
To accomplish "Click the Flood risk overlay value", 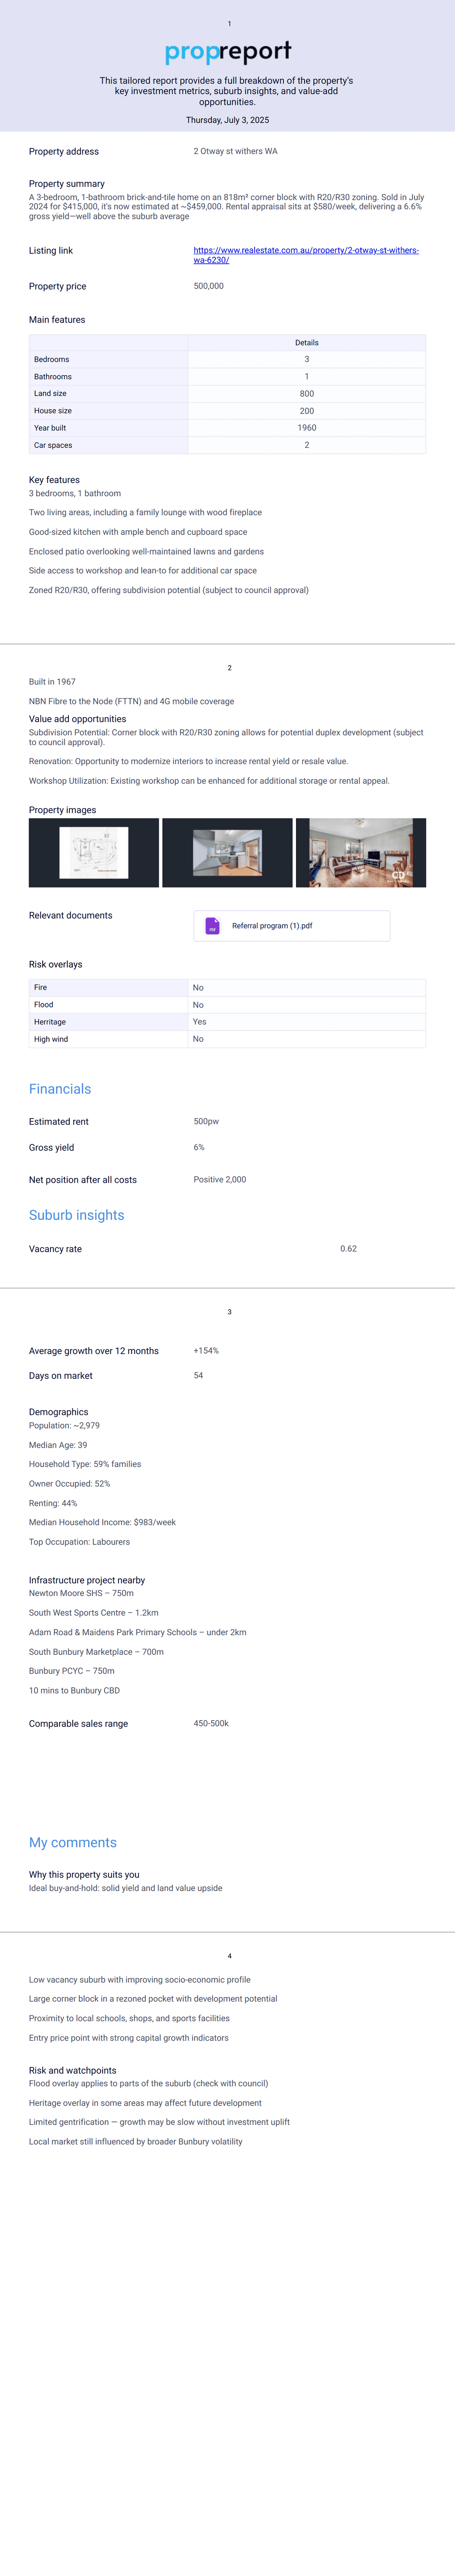I will point(198,1005).
